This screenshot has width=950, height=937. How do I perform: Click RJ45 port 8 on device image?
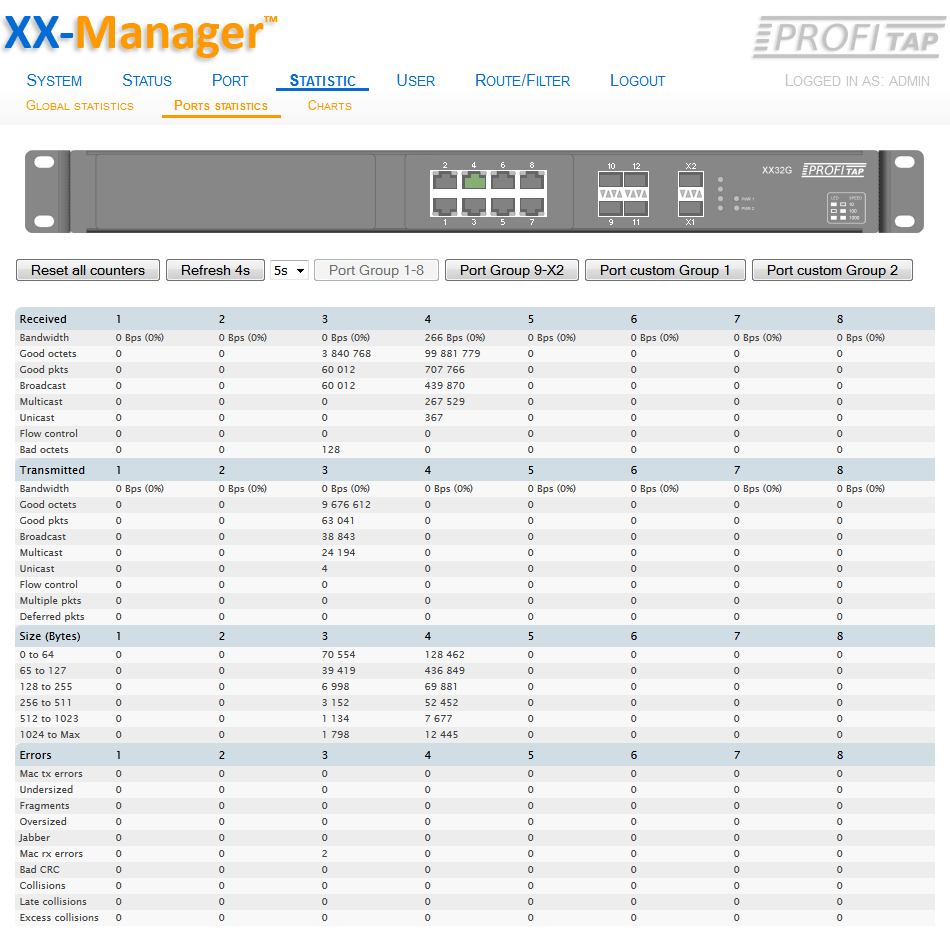pyautogui.click(x=531, y=181)
